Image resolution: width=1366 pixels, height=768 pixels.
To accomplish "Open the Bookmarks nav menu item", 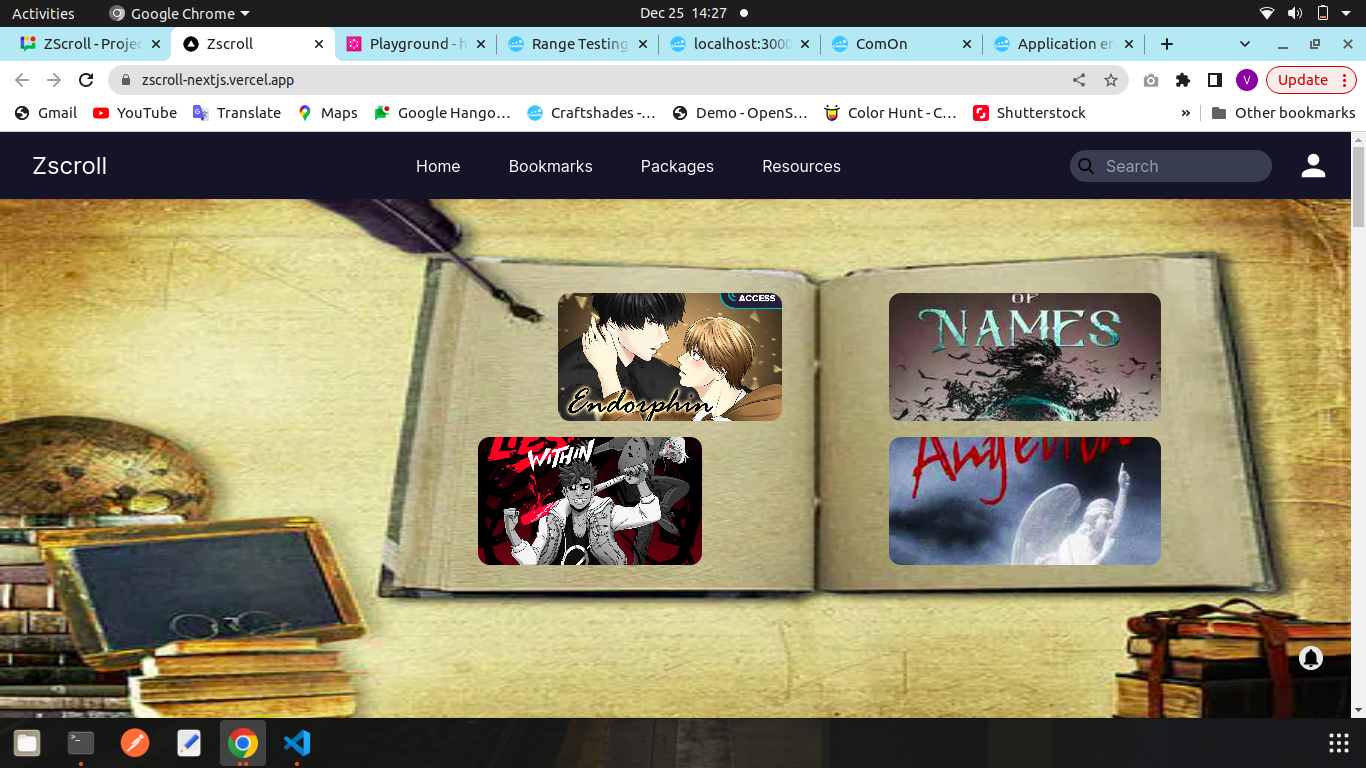I will (550, 166).
